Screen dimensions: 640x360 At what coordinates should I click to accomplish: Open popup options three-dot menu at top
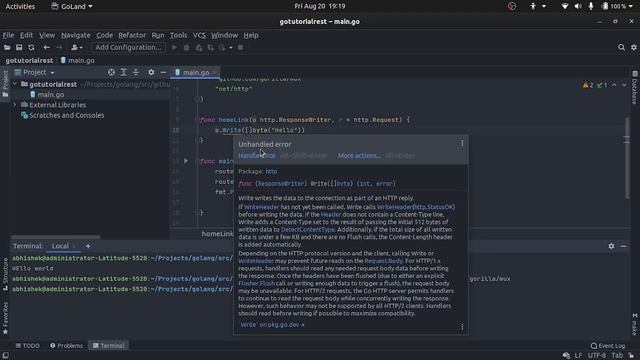(x=462, y=143)
